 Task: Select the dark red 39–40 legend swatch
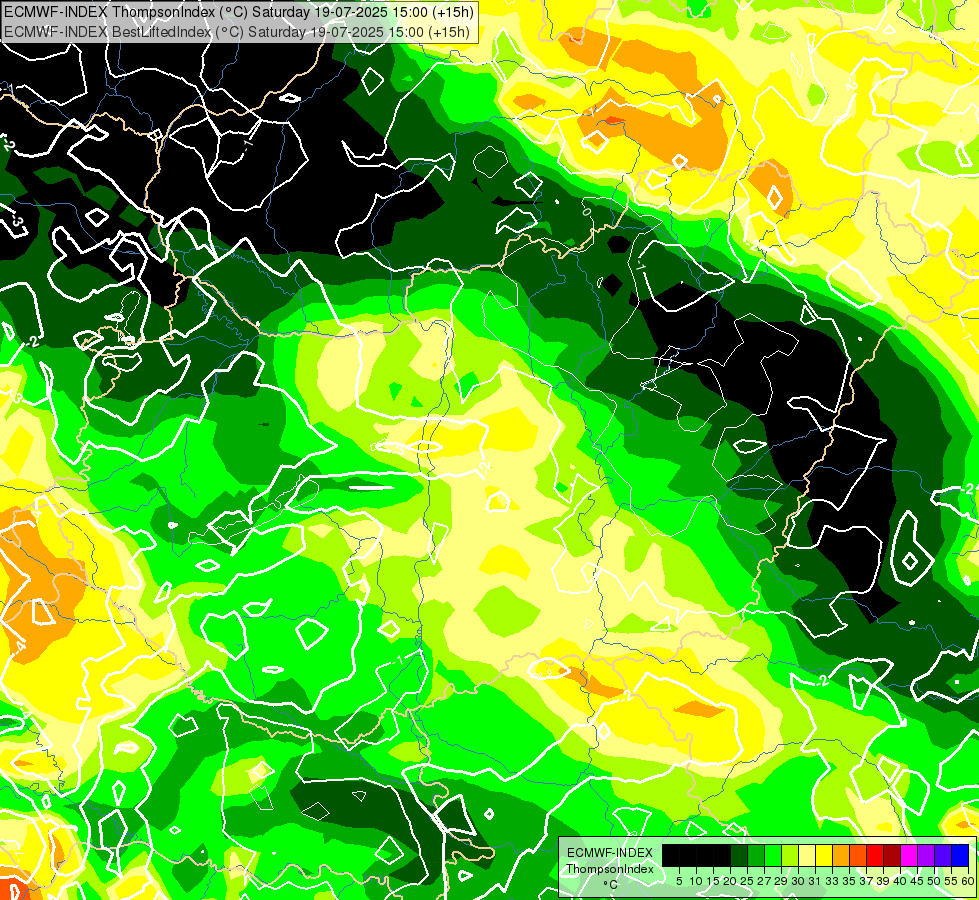892,855
